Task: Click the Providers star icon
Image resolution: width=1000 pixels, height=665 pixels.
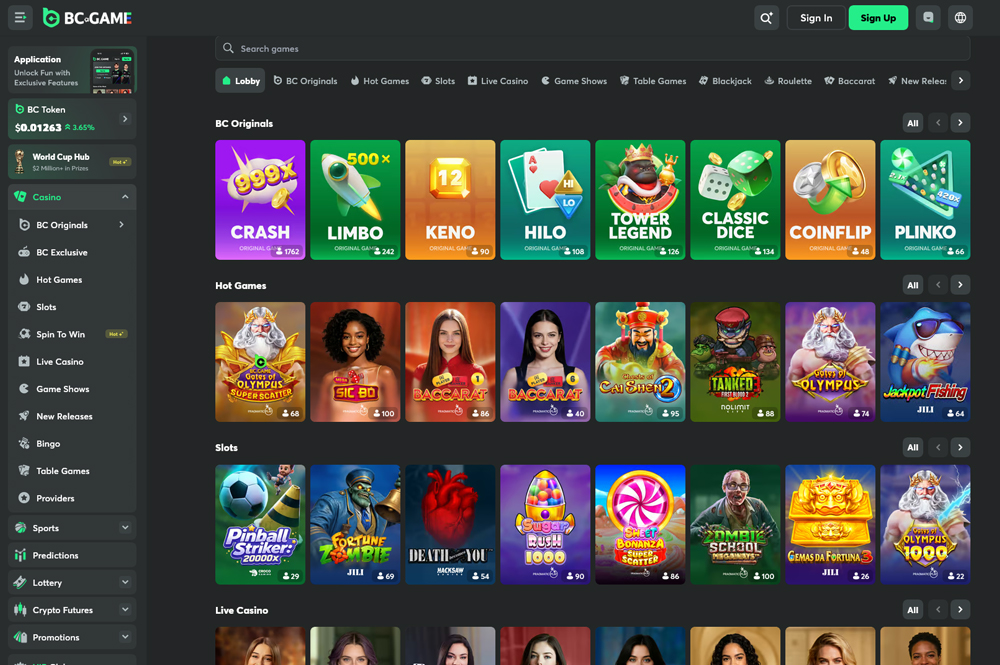Action: pos(24,498)
